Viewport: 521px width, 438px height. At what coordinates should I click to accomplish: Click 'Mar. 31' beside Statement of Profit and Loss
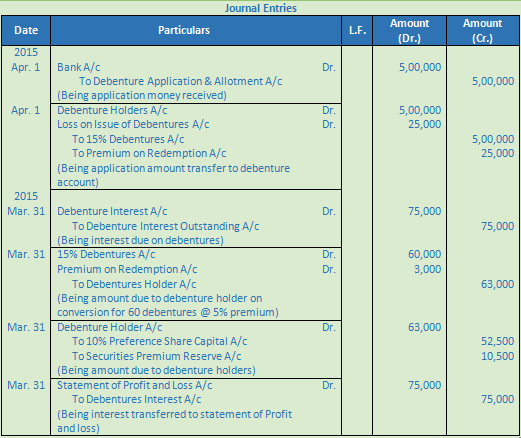[26, 385]
